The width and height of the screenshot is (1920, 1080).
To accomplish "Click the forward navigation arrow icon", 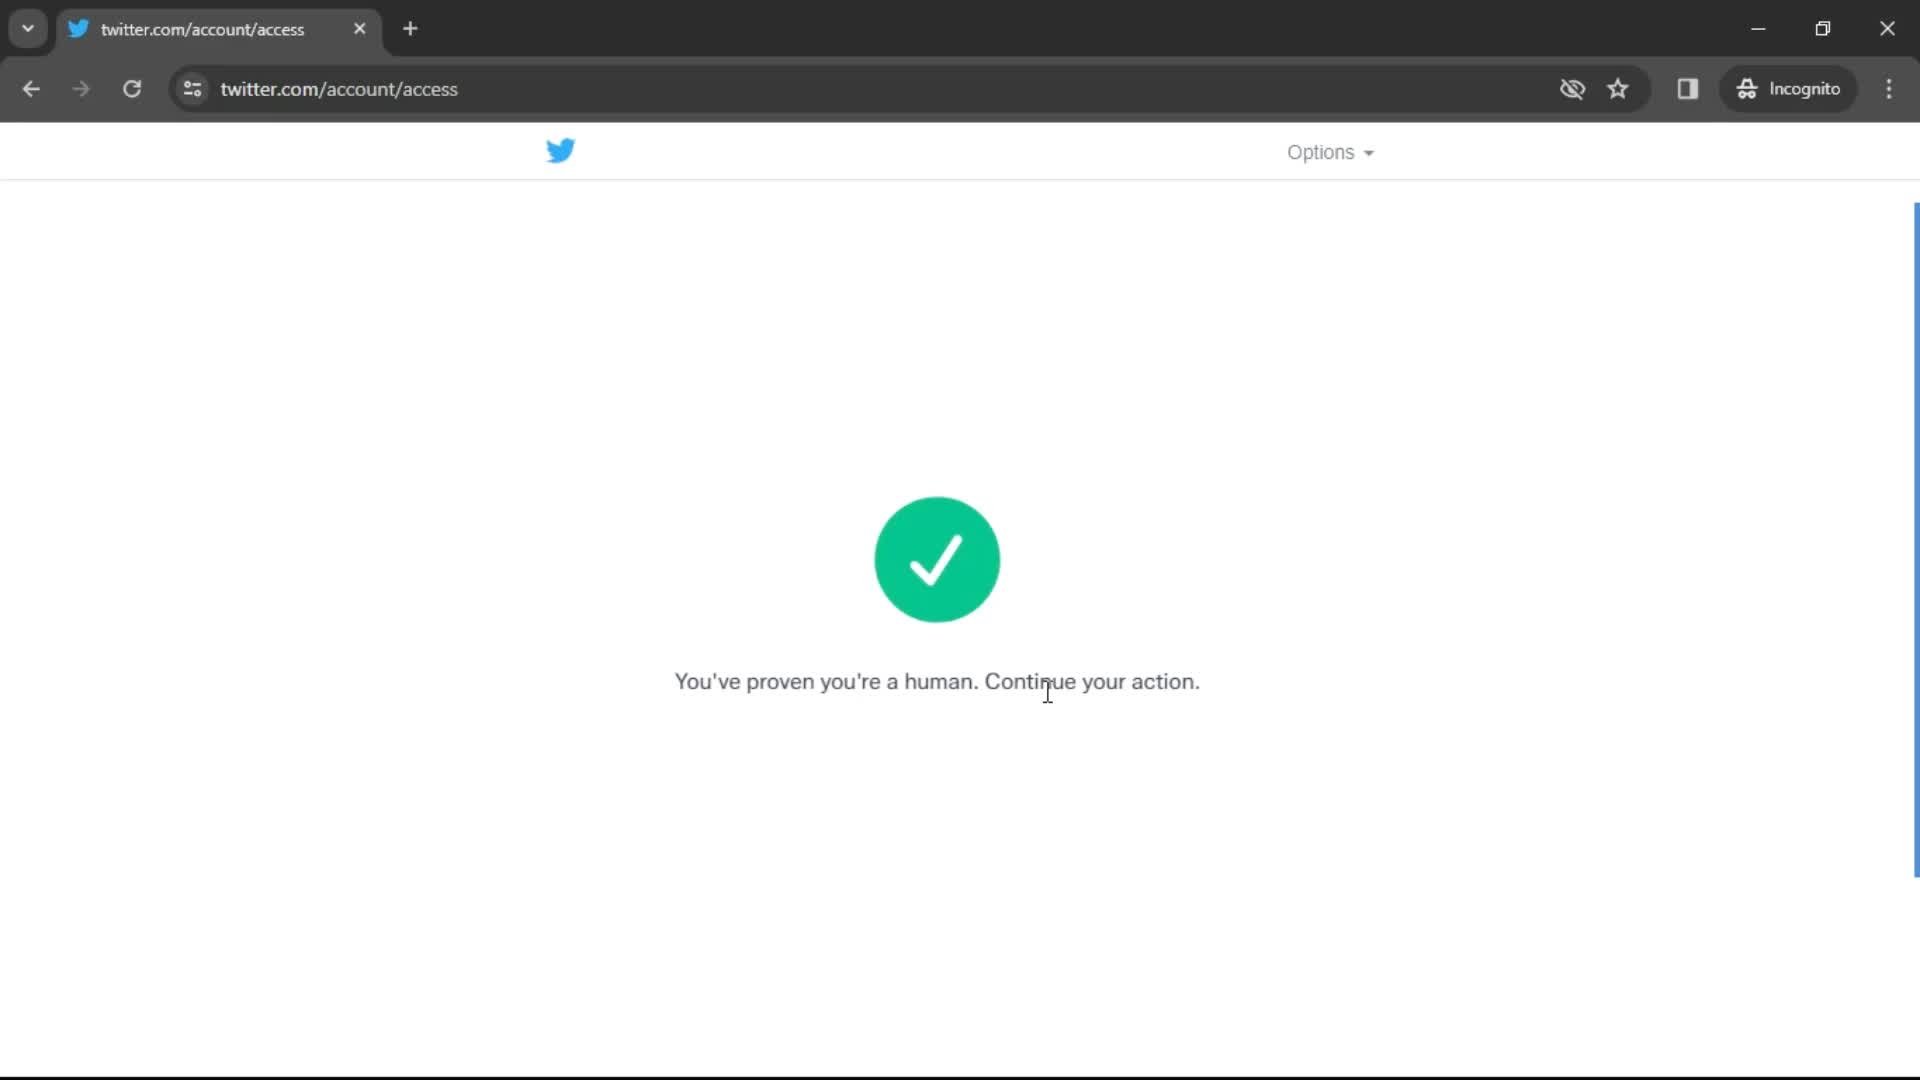I will click(x=82, y=88).
